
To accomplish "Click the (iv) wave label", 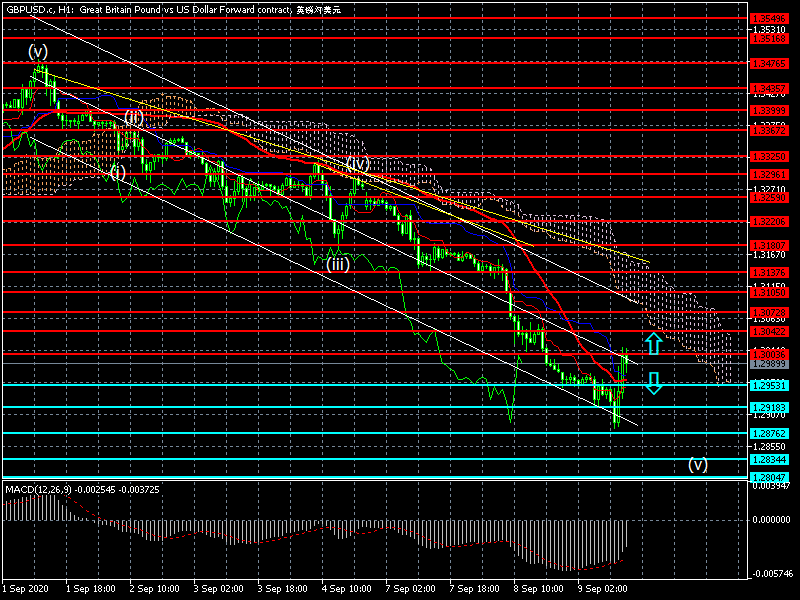I will pyautogui.click(x=358, y=164).
